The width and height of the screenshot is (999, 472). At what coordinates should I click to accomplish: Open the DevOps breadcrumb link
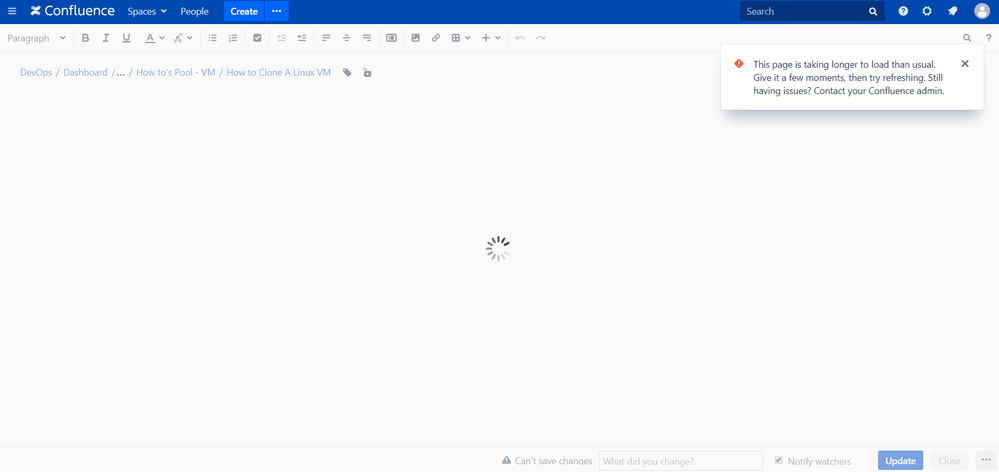[36, 73]
